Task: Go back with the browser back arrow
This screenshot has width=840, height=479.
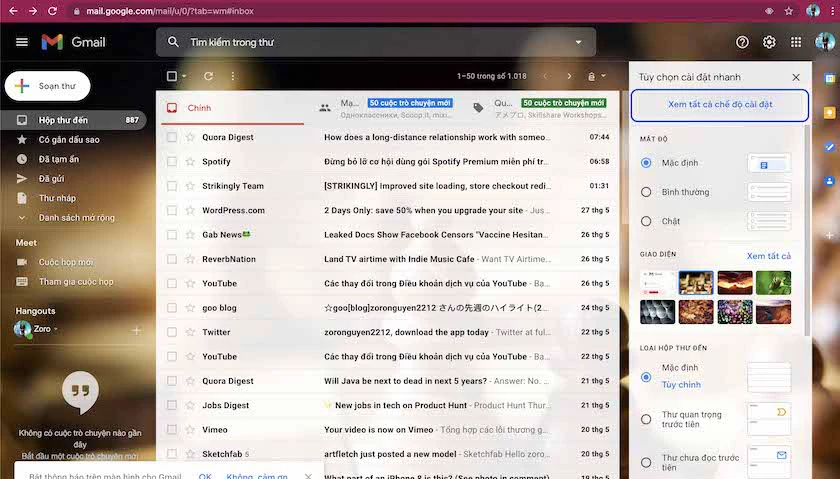Action: click(x=13, y=11)
